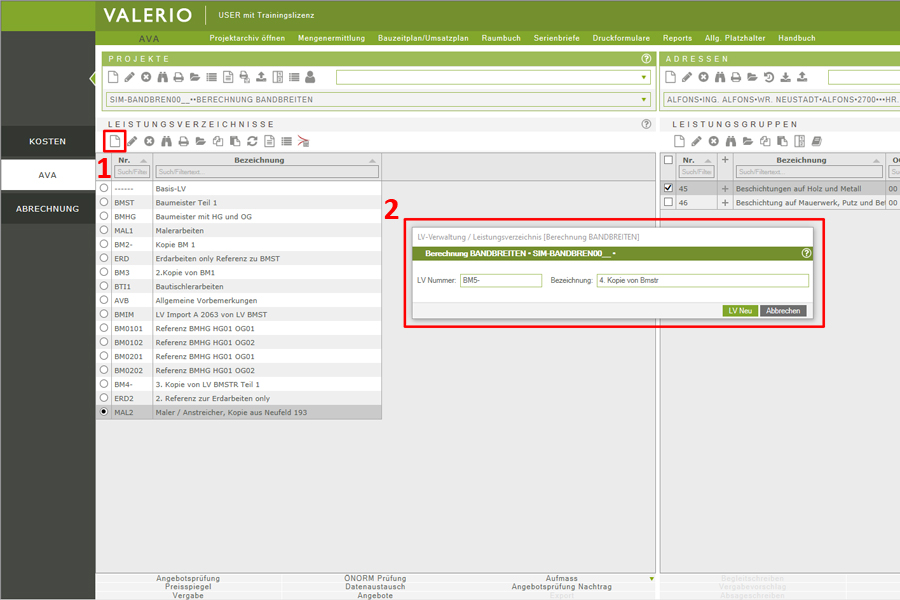Open the Bauzeitplan/Umsatzplan menu

pos(423,38)
